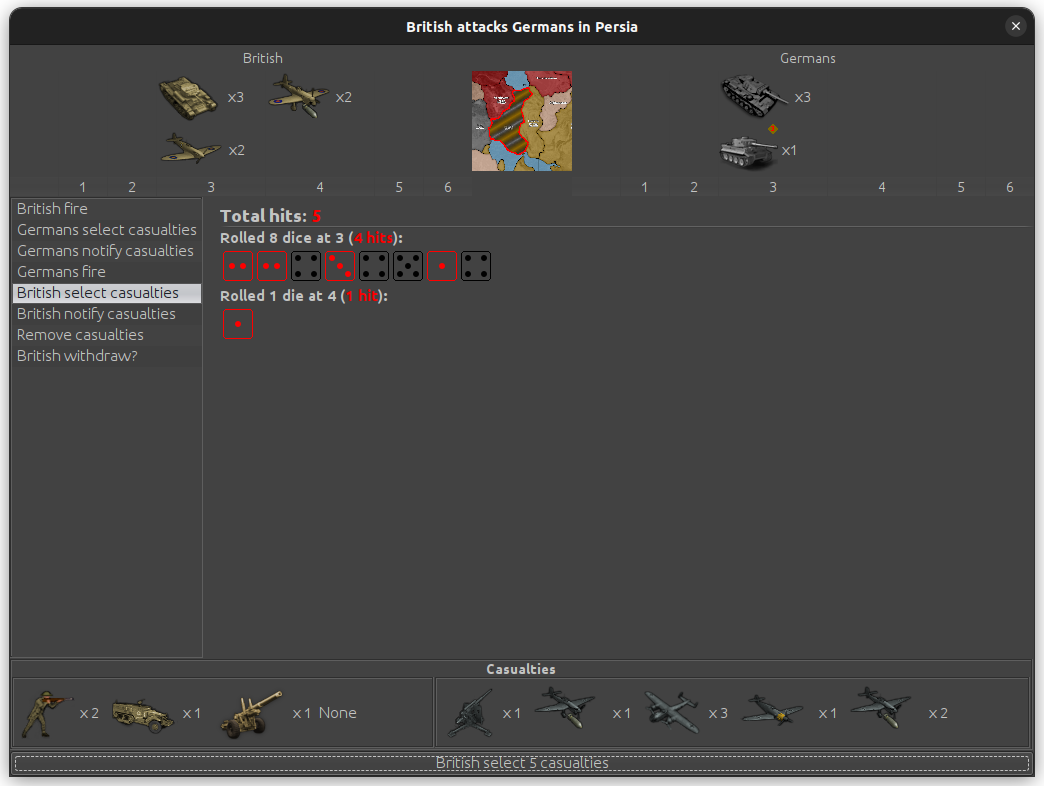Click the British Spitfire fighter icon x2
The image size is (1044, 786).
pyautogui.click(x=190, y=148)
